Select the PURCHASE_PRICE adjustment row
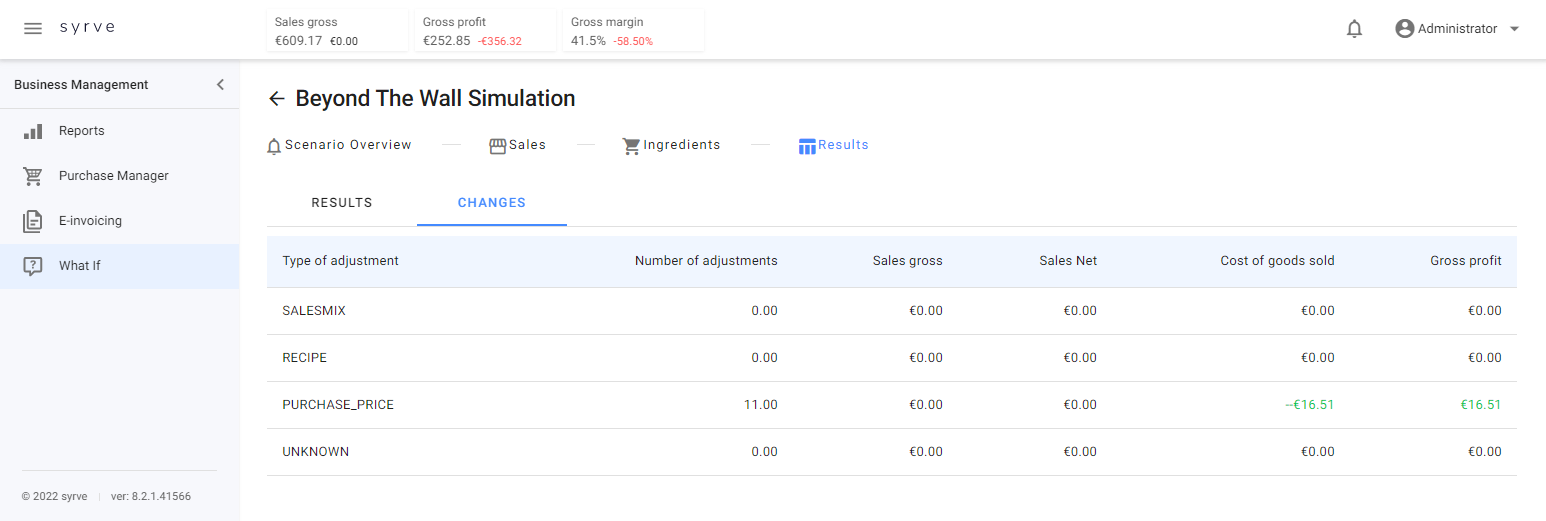Viewport: 1546px width, 521px height. click(x=338, y=405)
